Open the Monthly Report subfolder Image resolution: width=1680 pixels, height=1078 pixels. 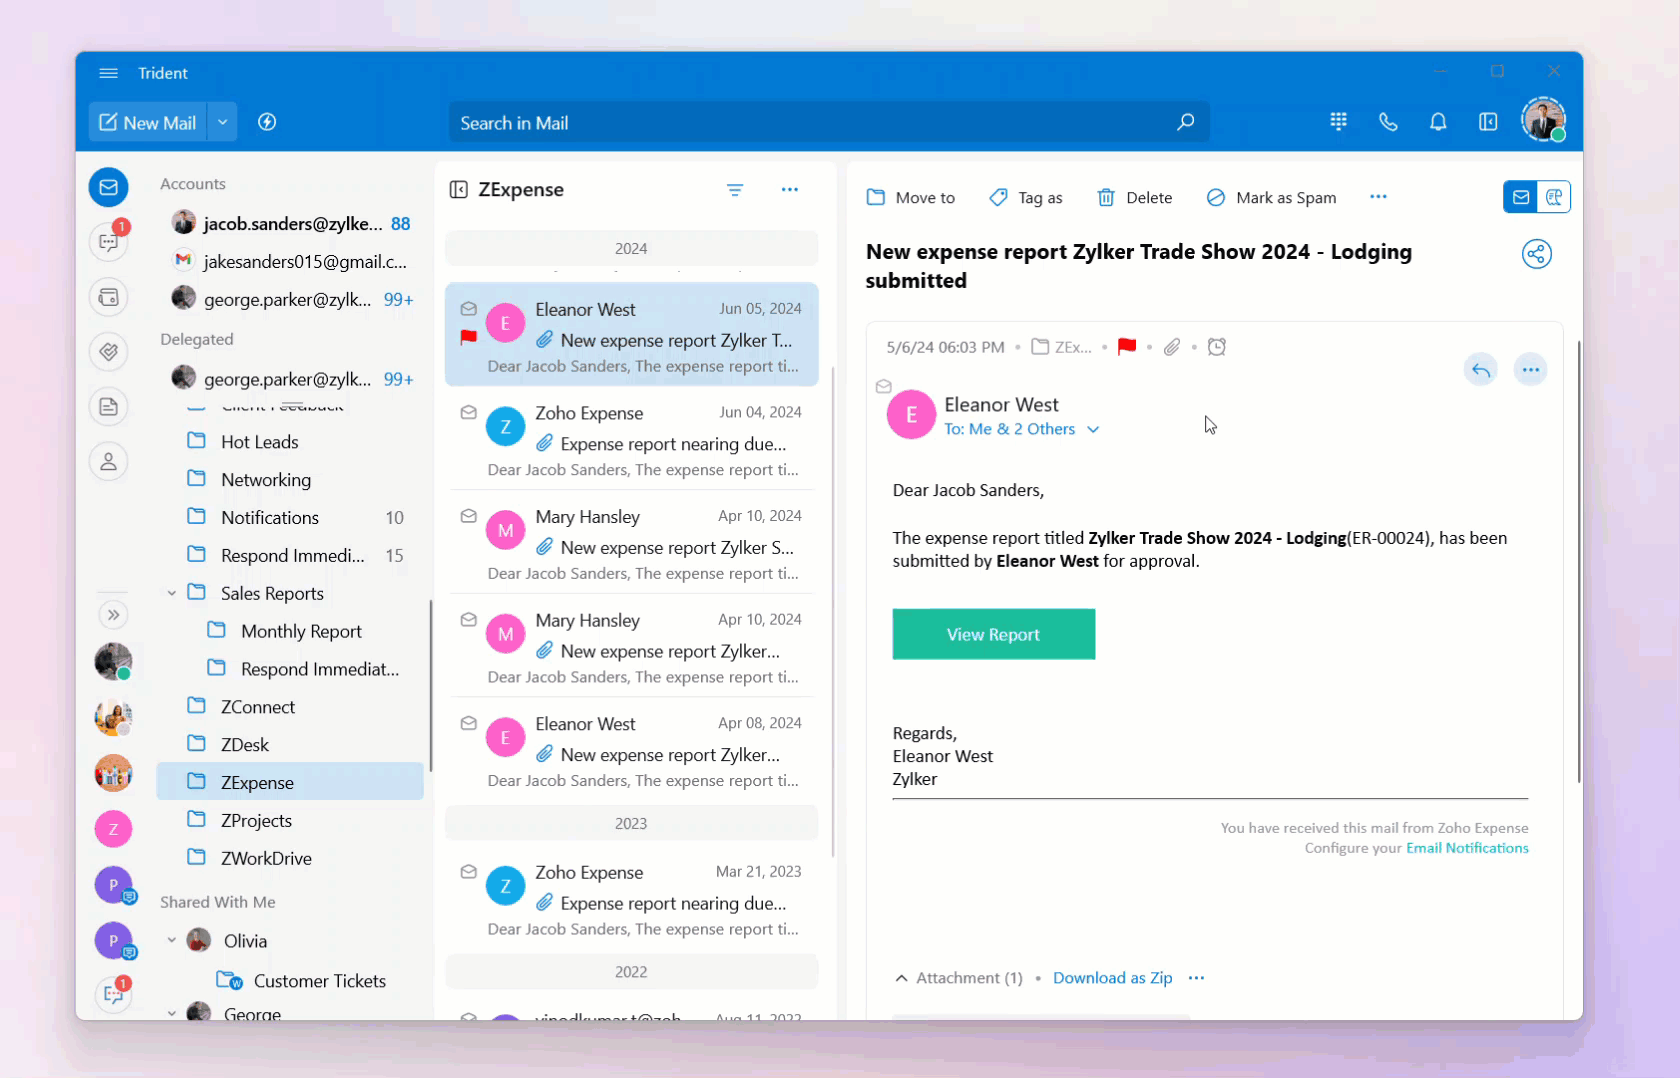point(301,632)
